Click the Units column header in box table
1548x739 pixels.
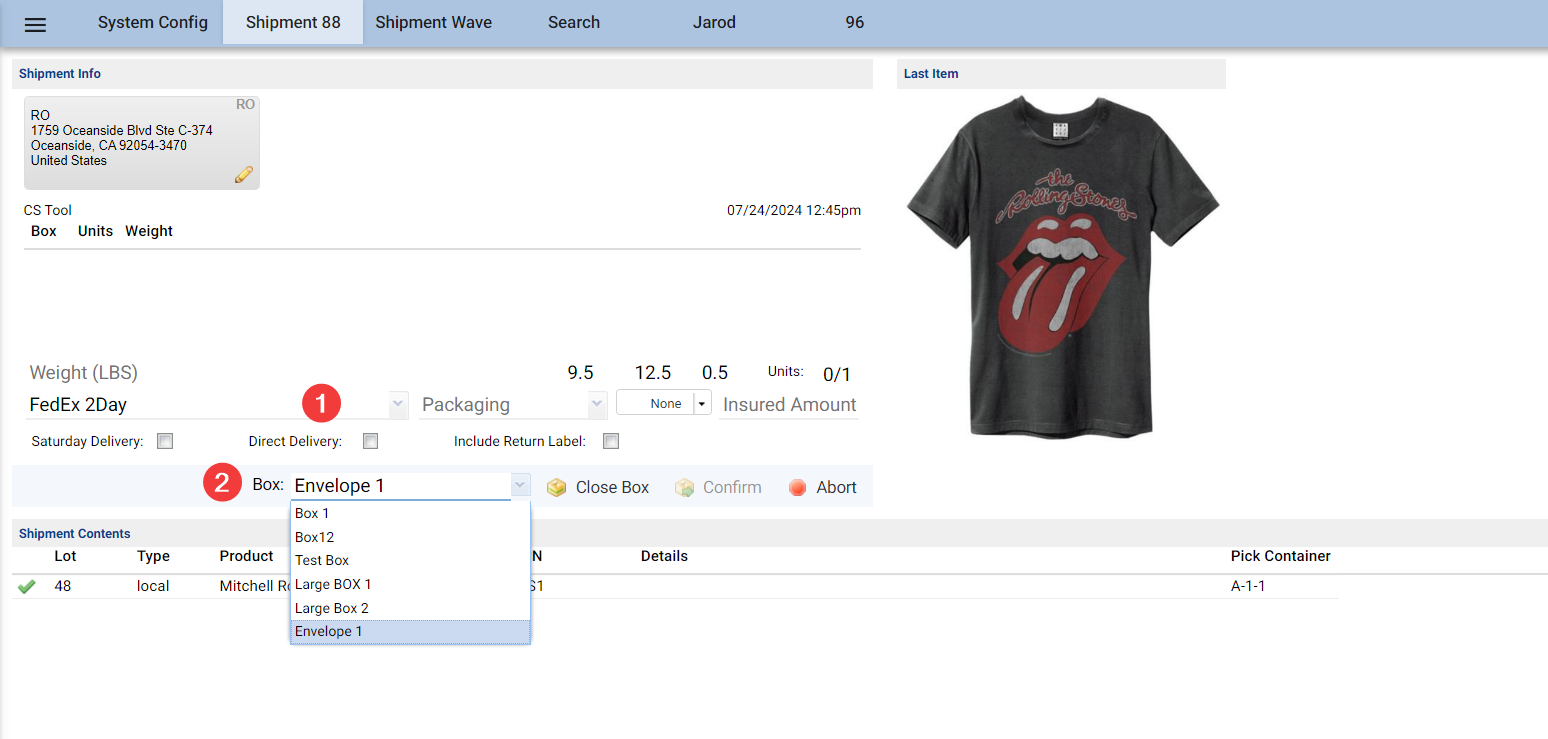95,231
